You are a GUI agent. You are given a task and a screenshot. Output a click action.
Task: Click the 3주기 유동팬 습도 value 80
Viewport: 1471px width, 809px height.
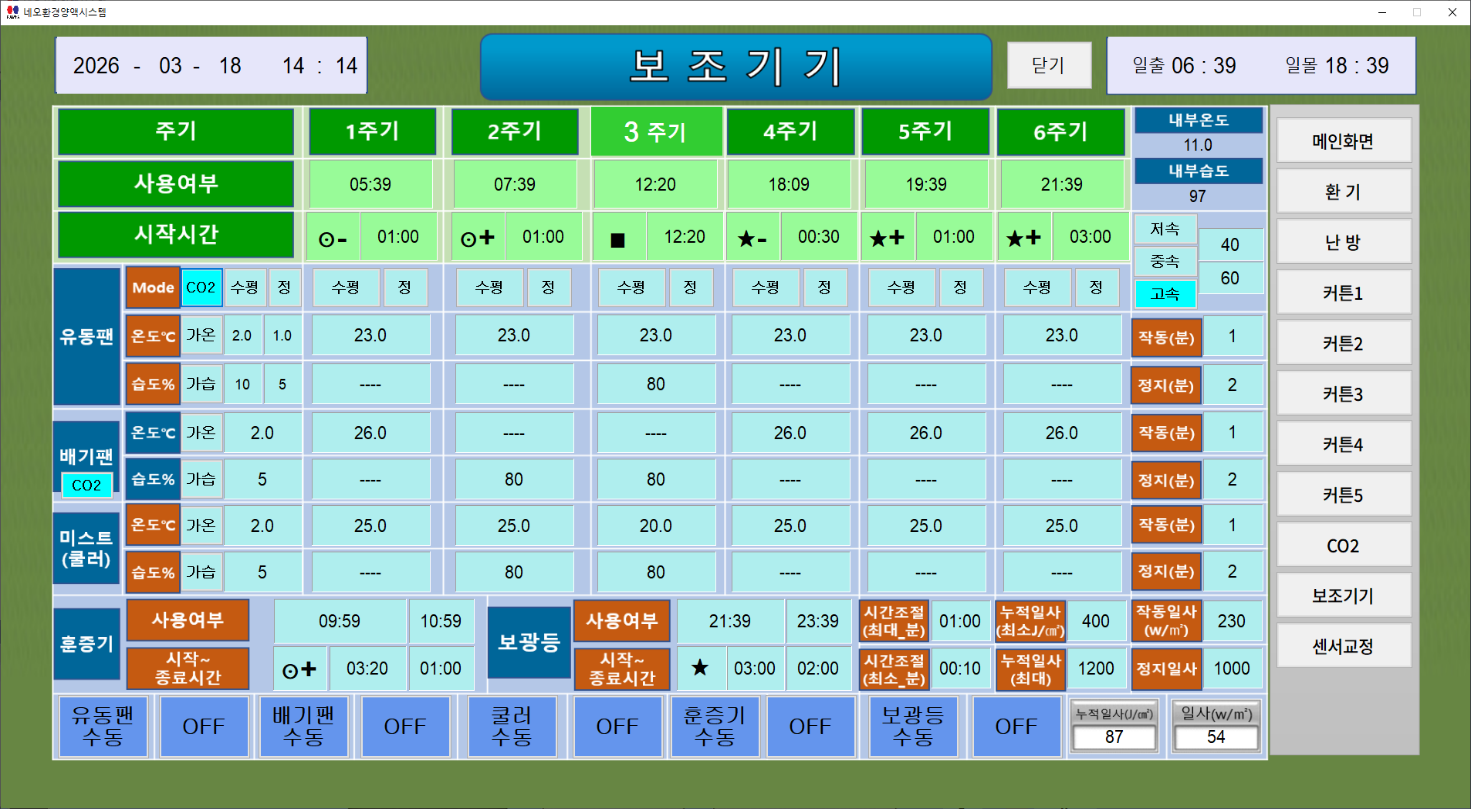656,384
